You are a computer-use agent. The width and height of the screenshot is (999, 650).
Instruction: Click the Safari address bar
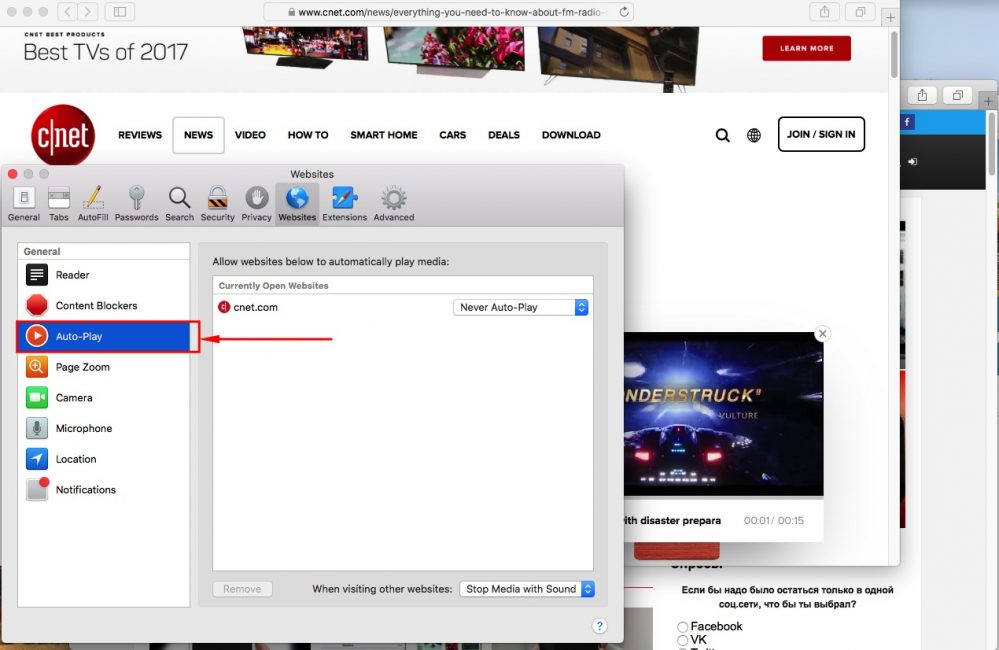[x=449, y=11]
